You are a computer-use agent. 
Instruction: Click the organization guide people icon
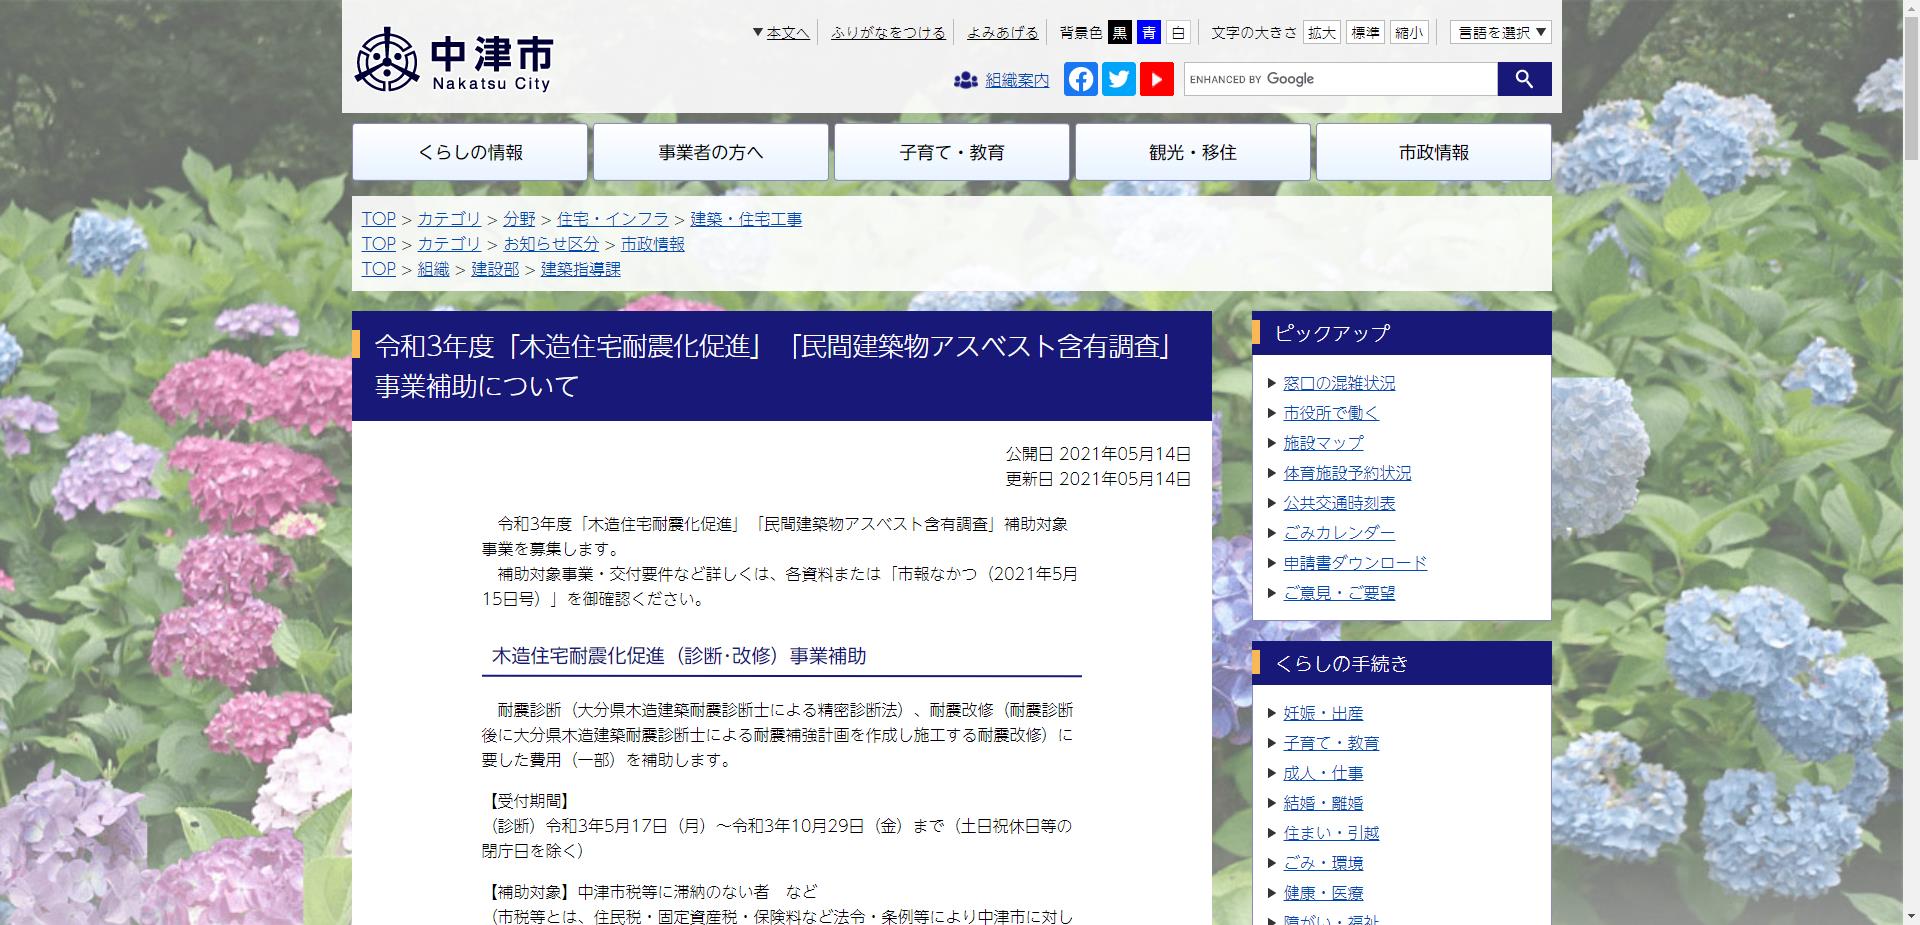[x=965, y=79]
